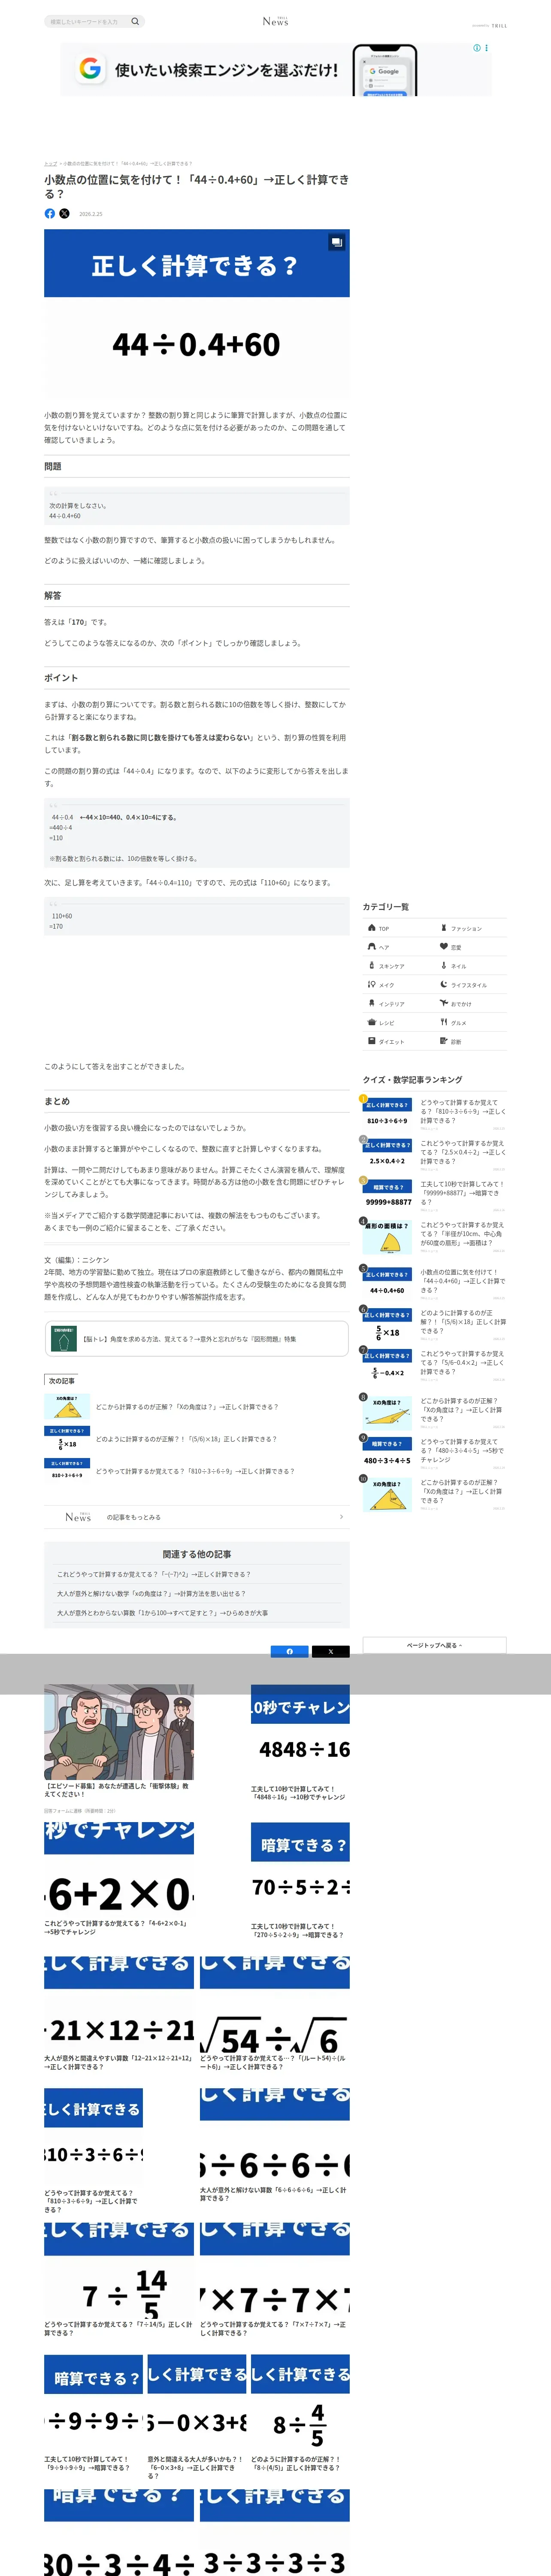Share article via Facebook icon under title

tap(50, 213)
